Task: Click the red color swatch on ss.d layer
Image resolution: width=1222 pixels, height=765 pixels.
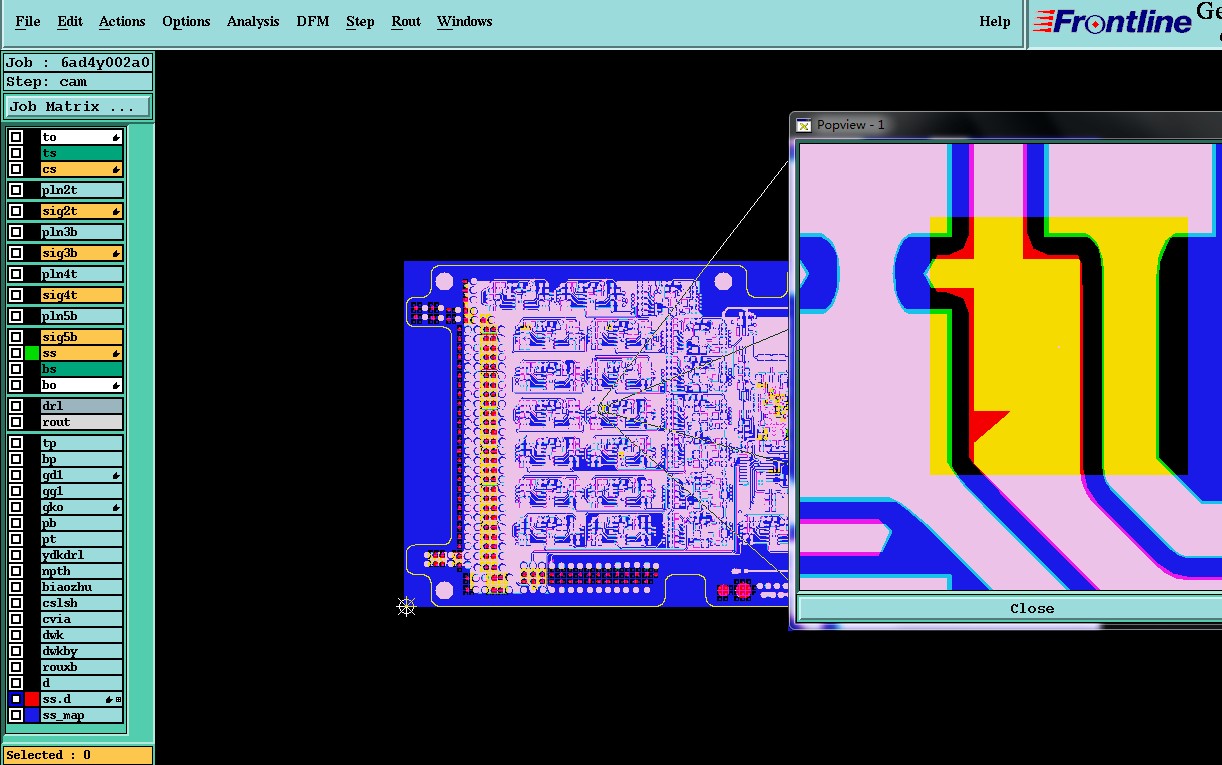Action: tap(32, 699)
